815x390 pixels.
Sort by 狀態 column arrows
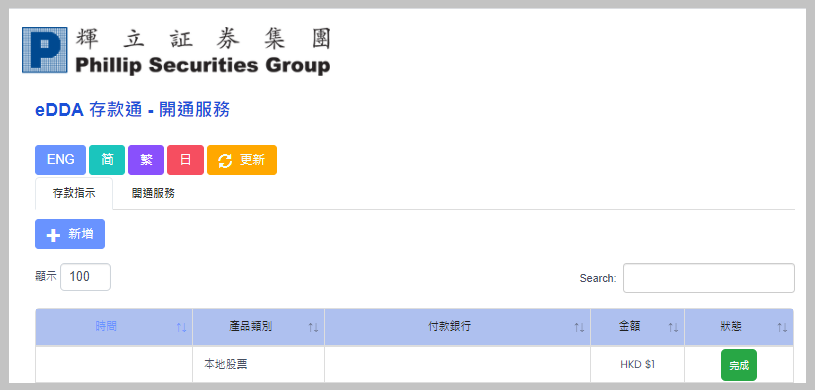tap(782, 328)
